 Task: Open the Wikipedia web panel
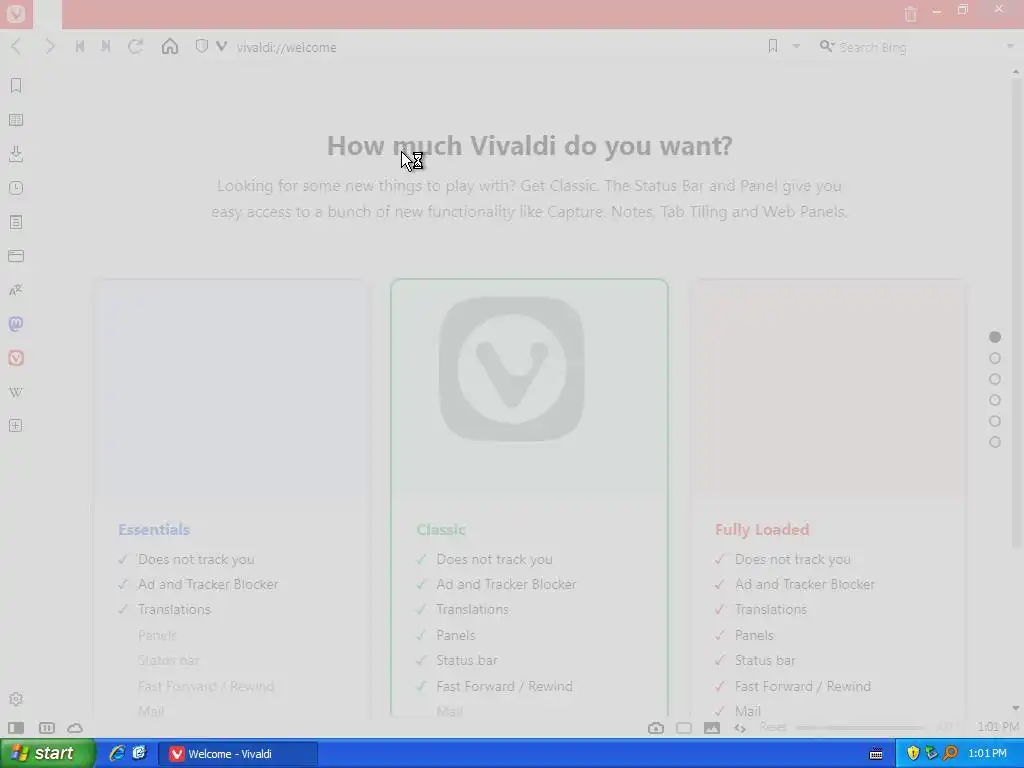[16, 392]
